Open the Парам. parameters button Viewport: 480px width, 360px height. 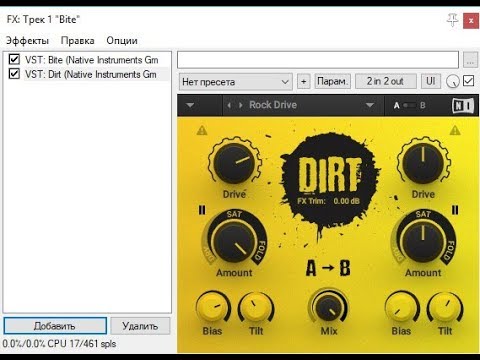click(x=333, y=81)
